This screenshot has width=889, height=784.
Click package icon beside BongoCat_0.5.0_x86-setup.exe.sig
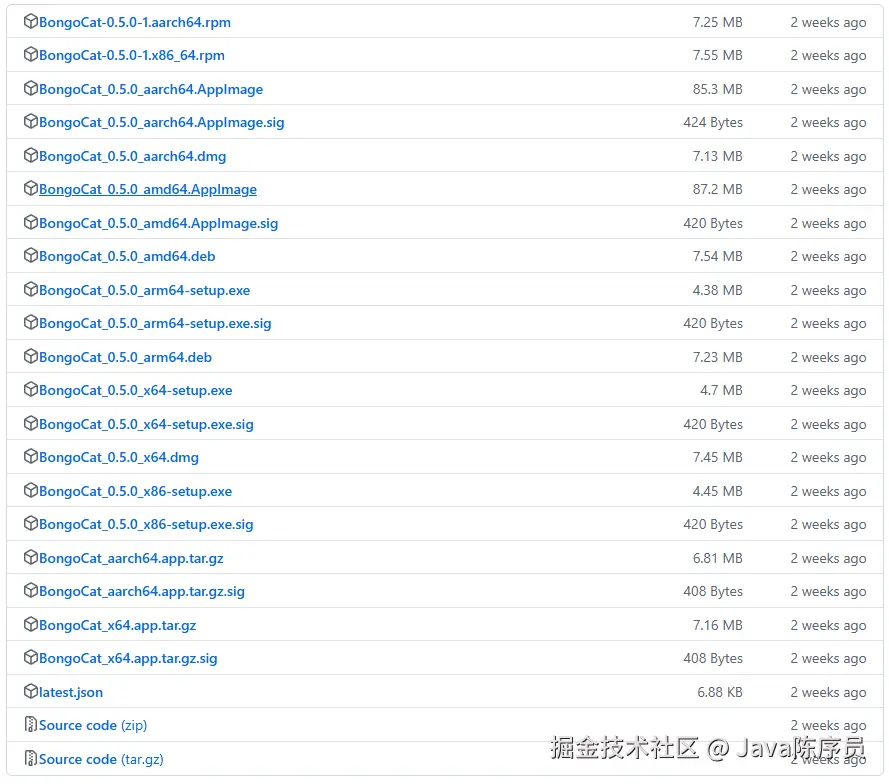point(31,523)
